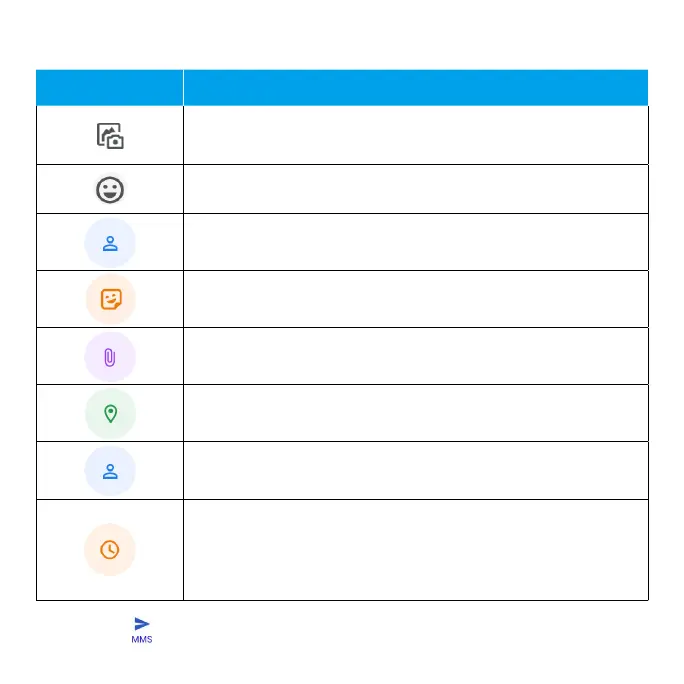The width and height of the screenshot is (684, 684).
Task: Open the emoji smiley face icon
Action: point(110,190)
